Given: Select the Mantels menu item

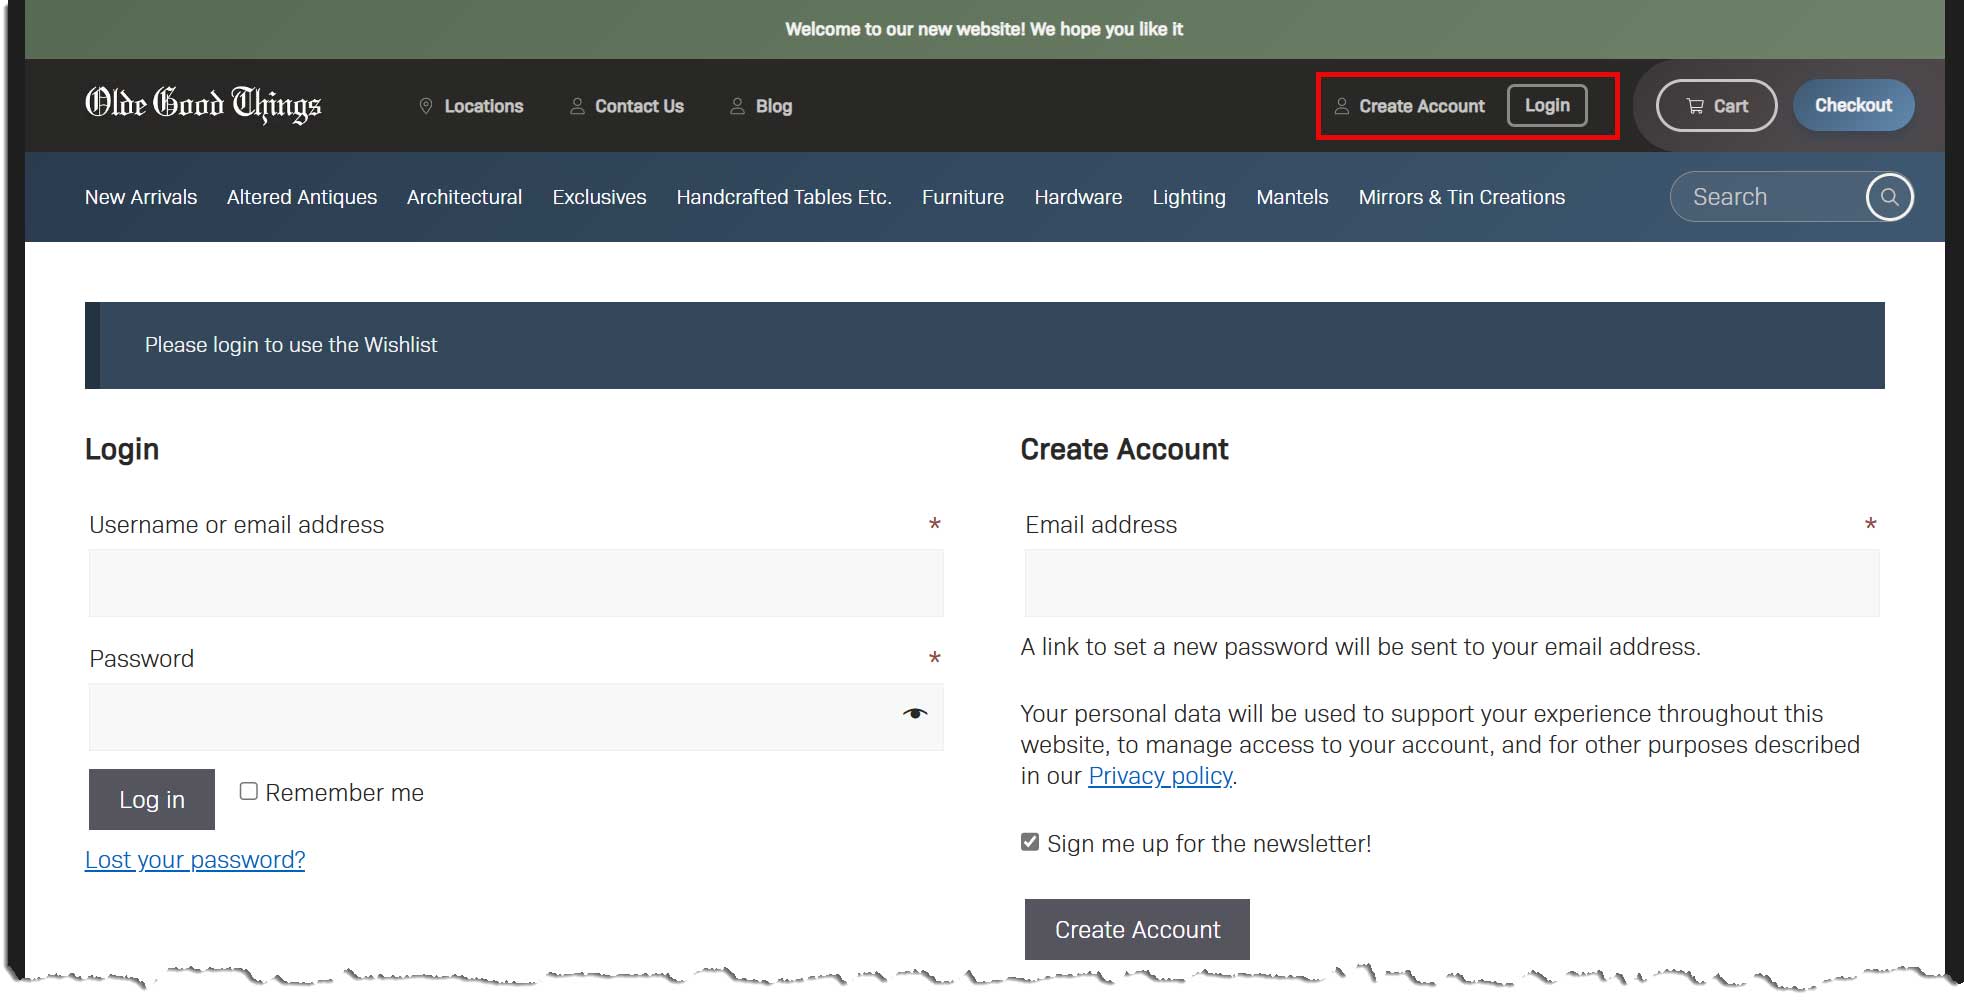Looking at the screenshot, I should coord(1292,197).
